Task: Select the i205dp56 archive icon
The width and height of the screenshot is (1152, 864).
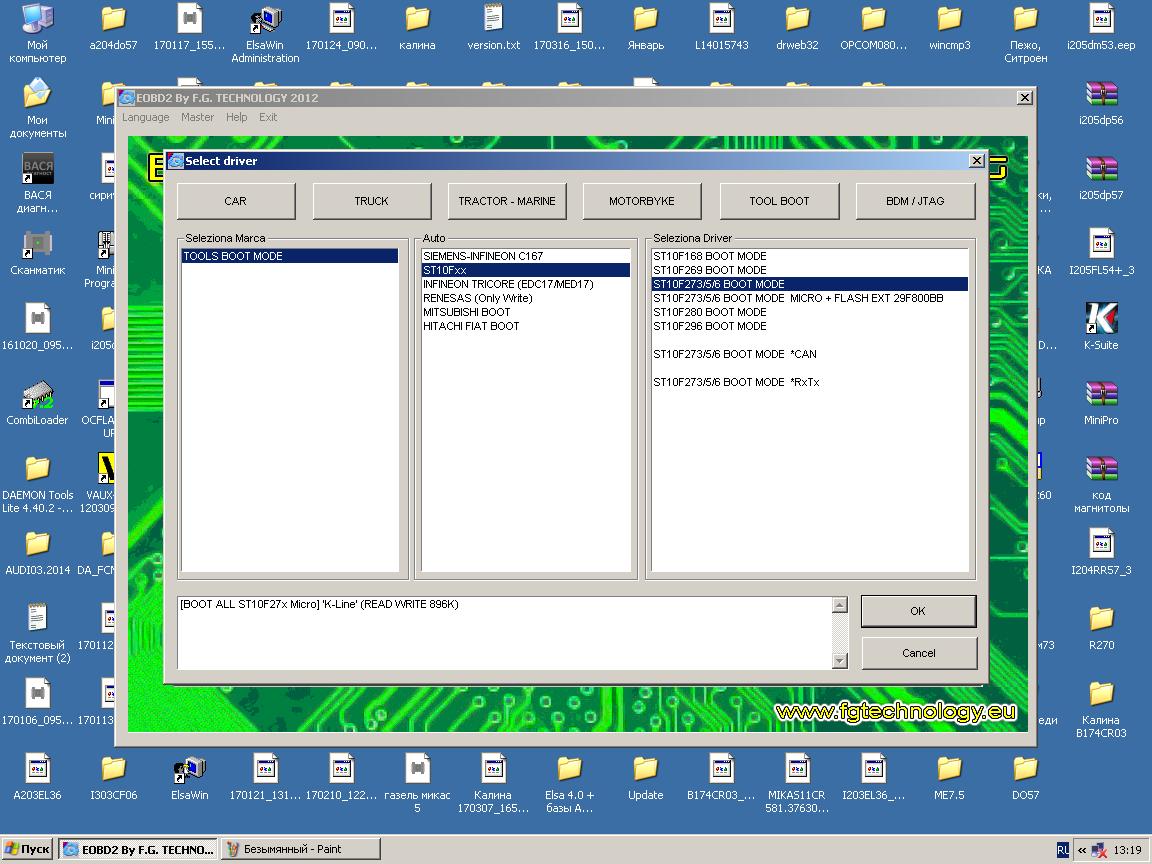Action: tap(1101, 103)
